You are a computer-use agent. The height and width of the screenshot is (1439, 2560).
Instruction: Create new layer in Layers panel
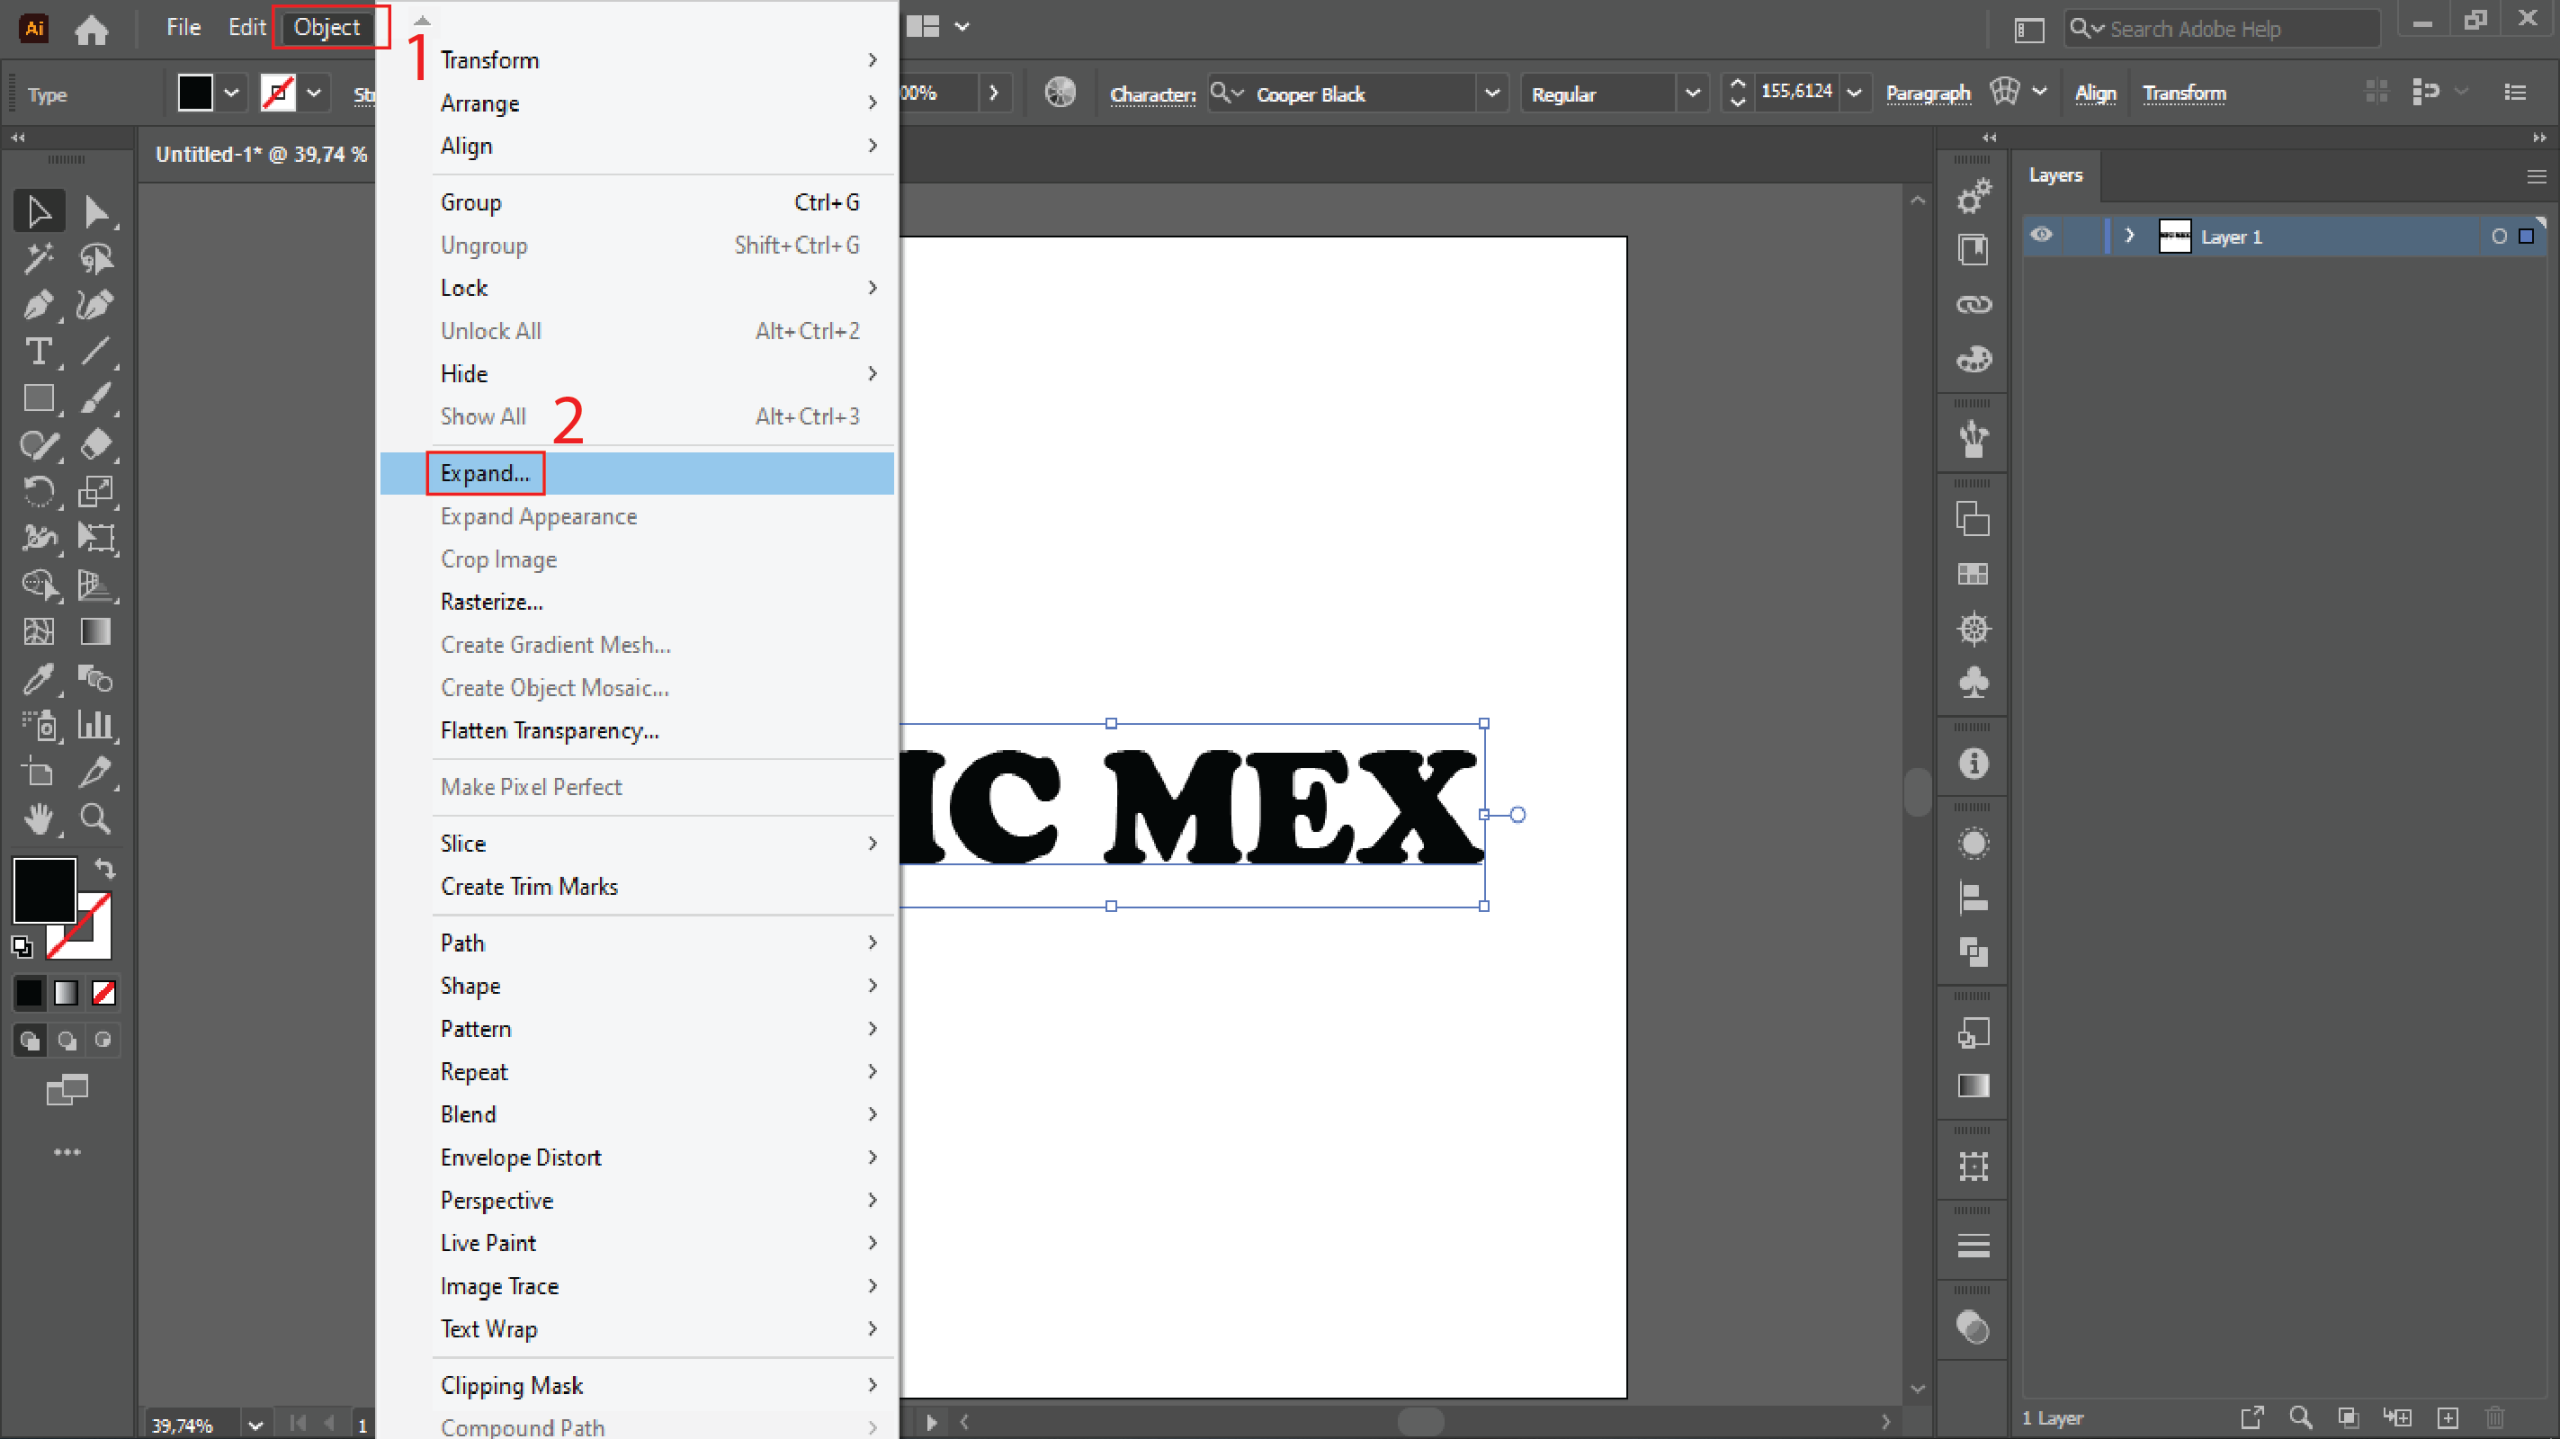(2447, 1417)
